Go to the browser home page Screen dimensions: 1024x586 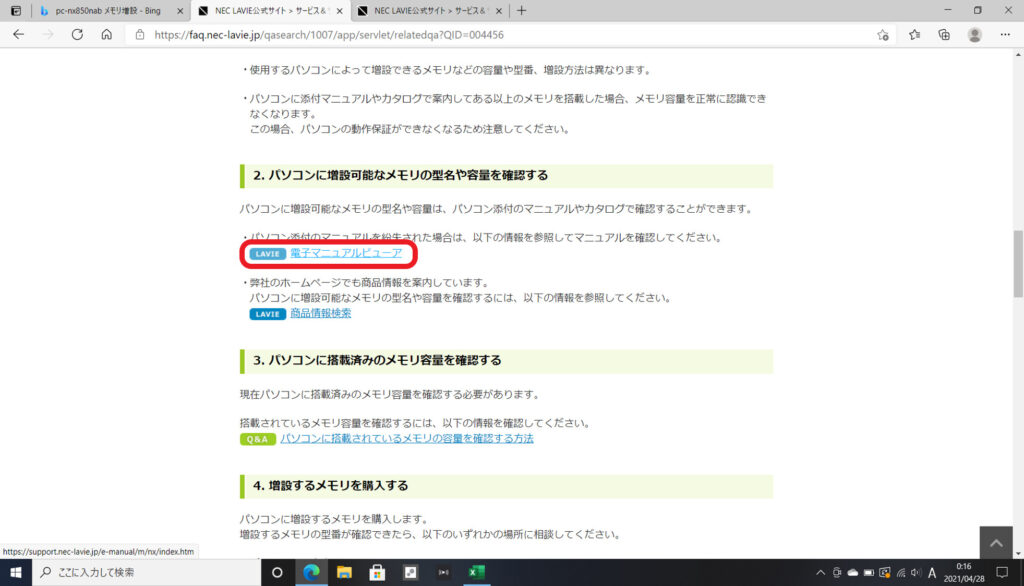coord(106,34)
